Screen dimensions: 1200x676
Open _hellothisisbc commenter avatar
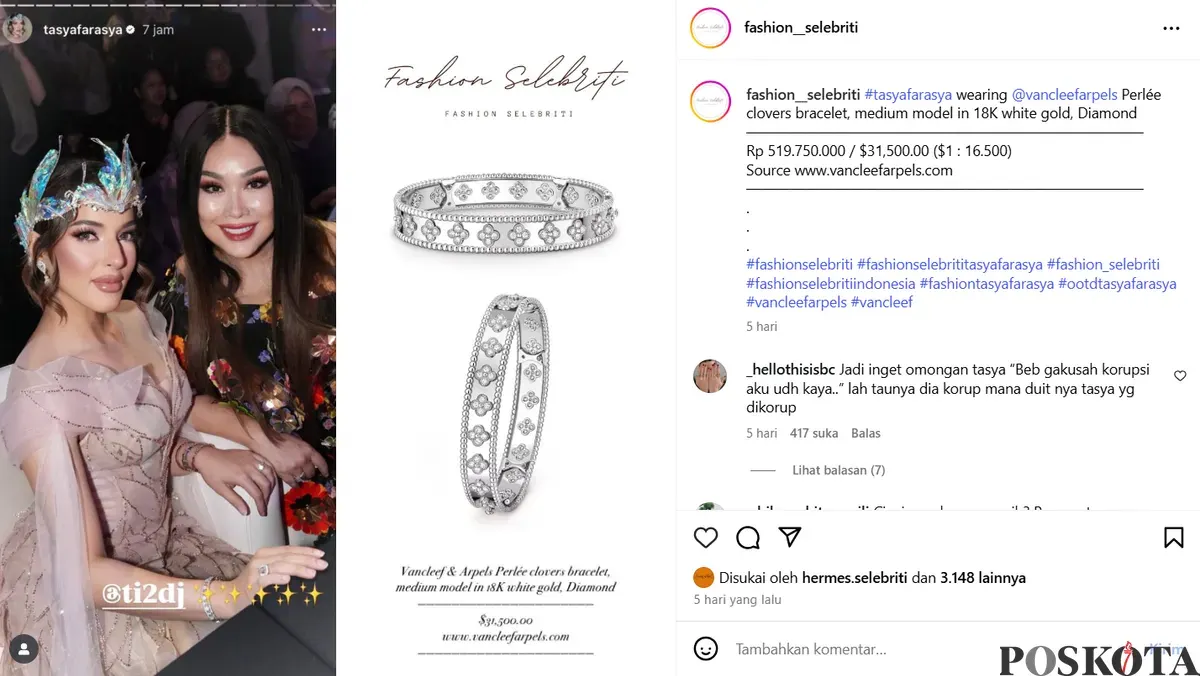point(710,376)
